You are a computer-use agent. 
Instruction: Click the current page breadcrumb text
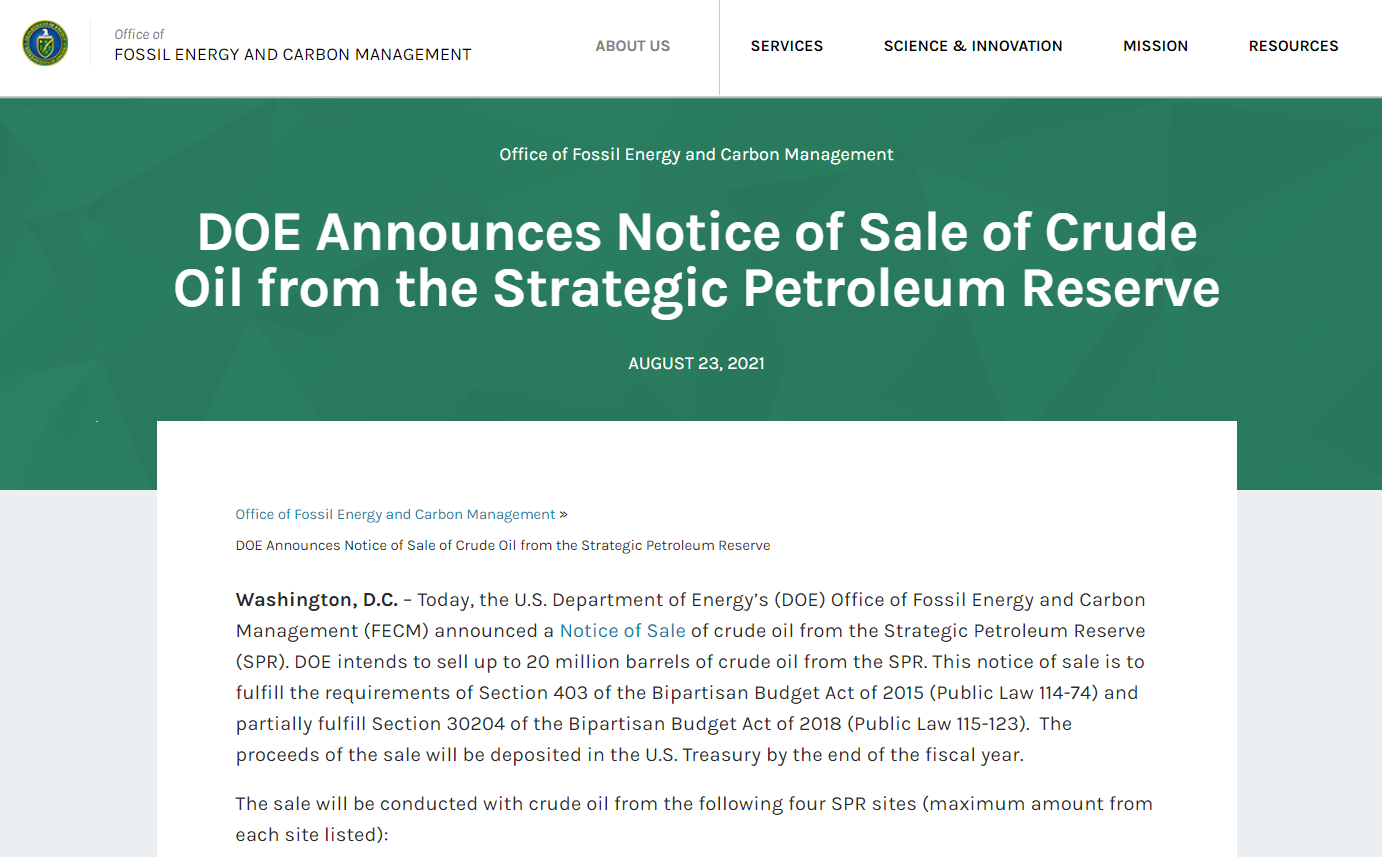pos(502,545)
